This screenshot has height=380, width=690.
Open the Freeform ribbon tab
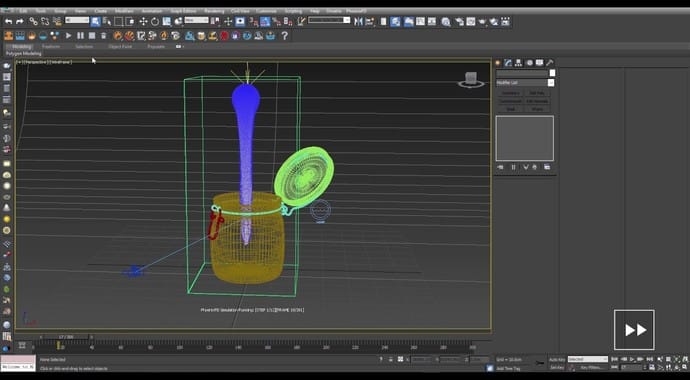(51, 46)
